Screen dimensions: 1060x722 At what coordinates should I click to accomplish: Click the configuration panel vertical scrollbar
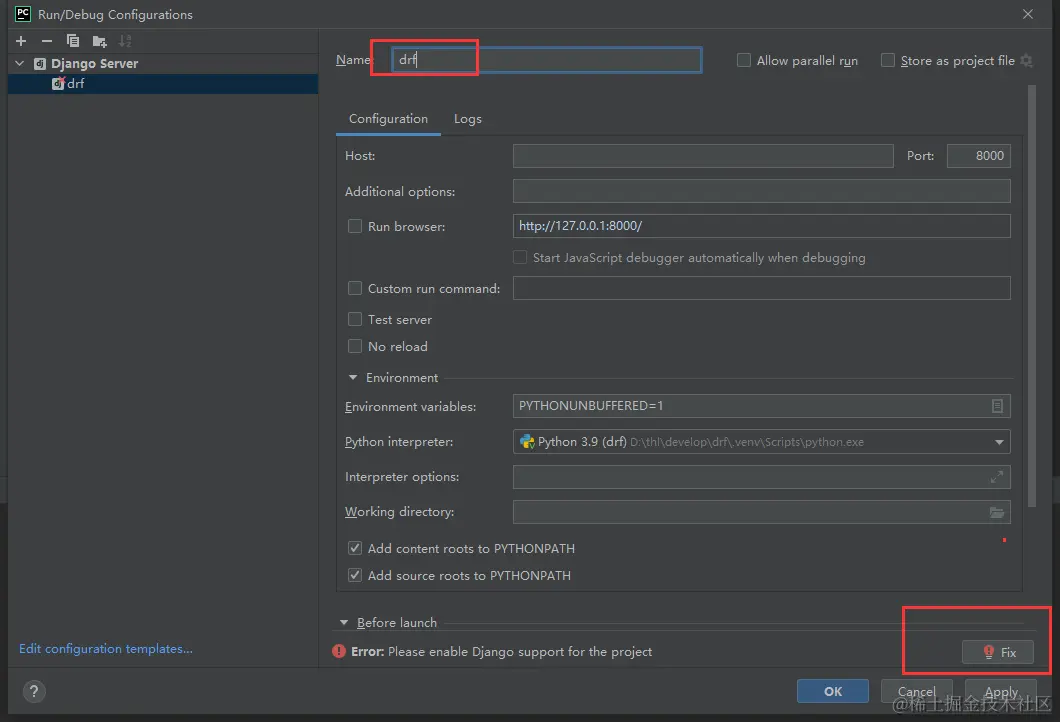(1032, 296)
